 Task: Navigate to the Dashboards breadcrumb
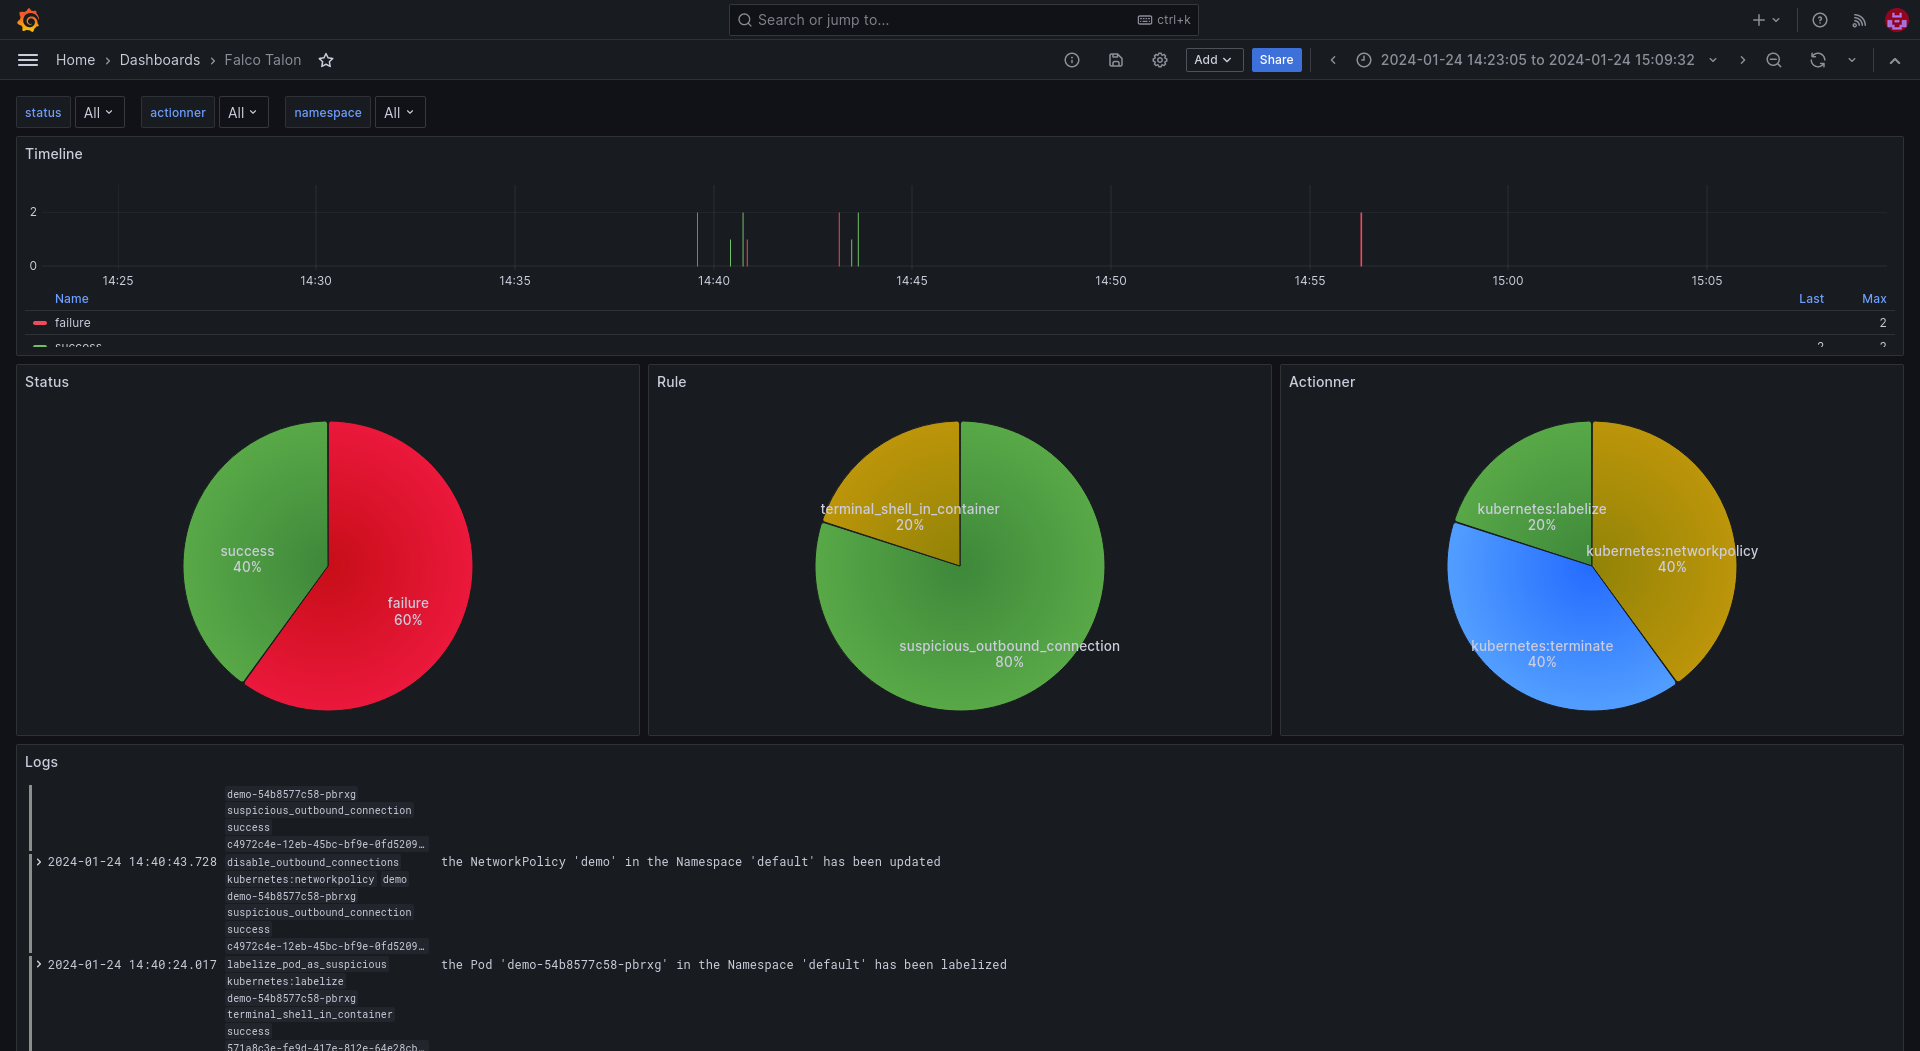pyautogui.click(x=159, y=60)
